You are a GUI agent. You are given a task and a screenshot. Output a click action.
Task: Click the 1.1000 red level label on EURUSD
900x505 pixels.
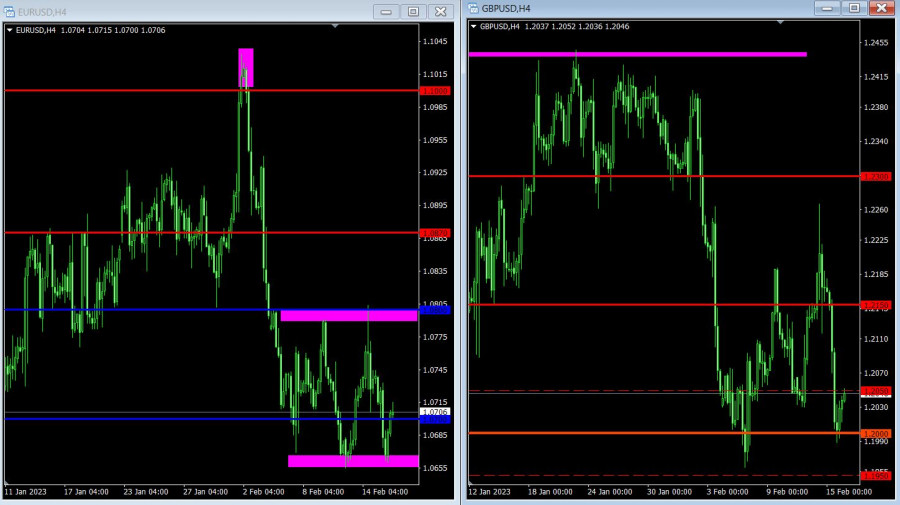pyautogui.click(x=435, y=90)
